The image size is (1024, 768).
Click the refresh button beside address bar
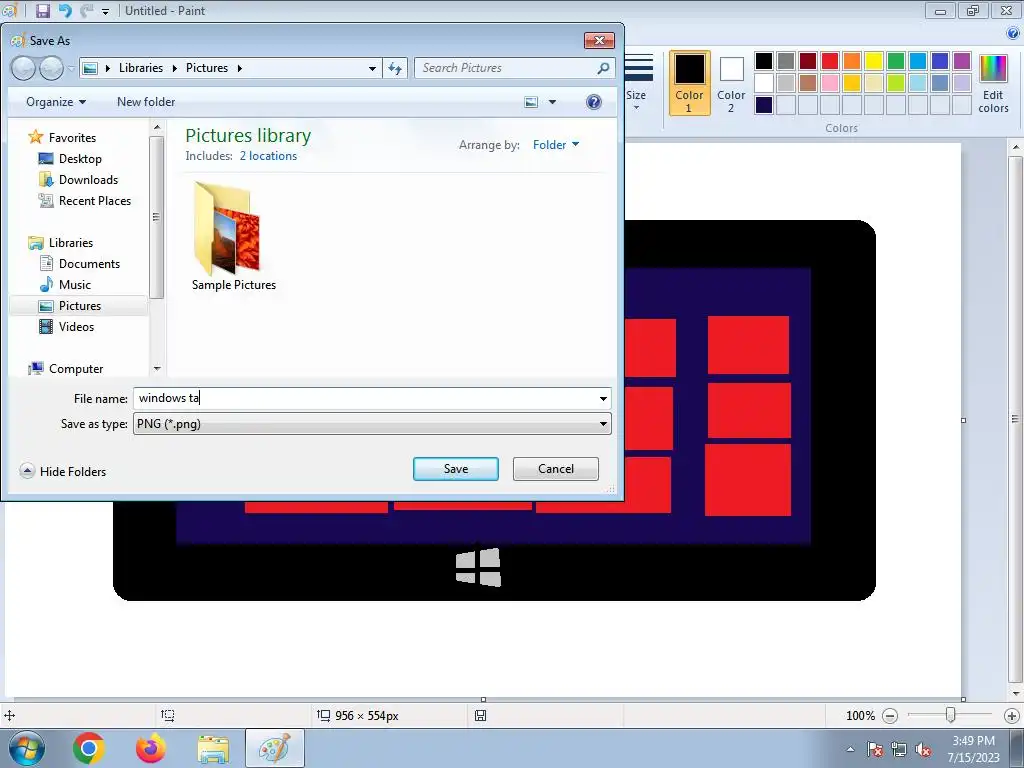tap(395, 68)
